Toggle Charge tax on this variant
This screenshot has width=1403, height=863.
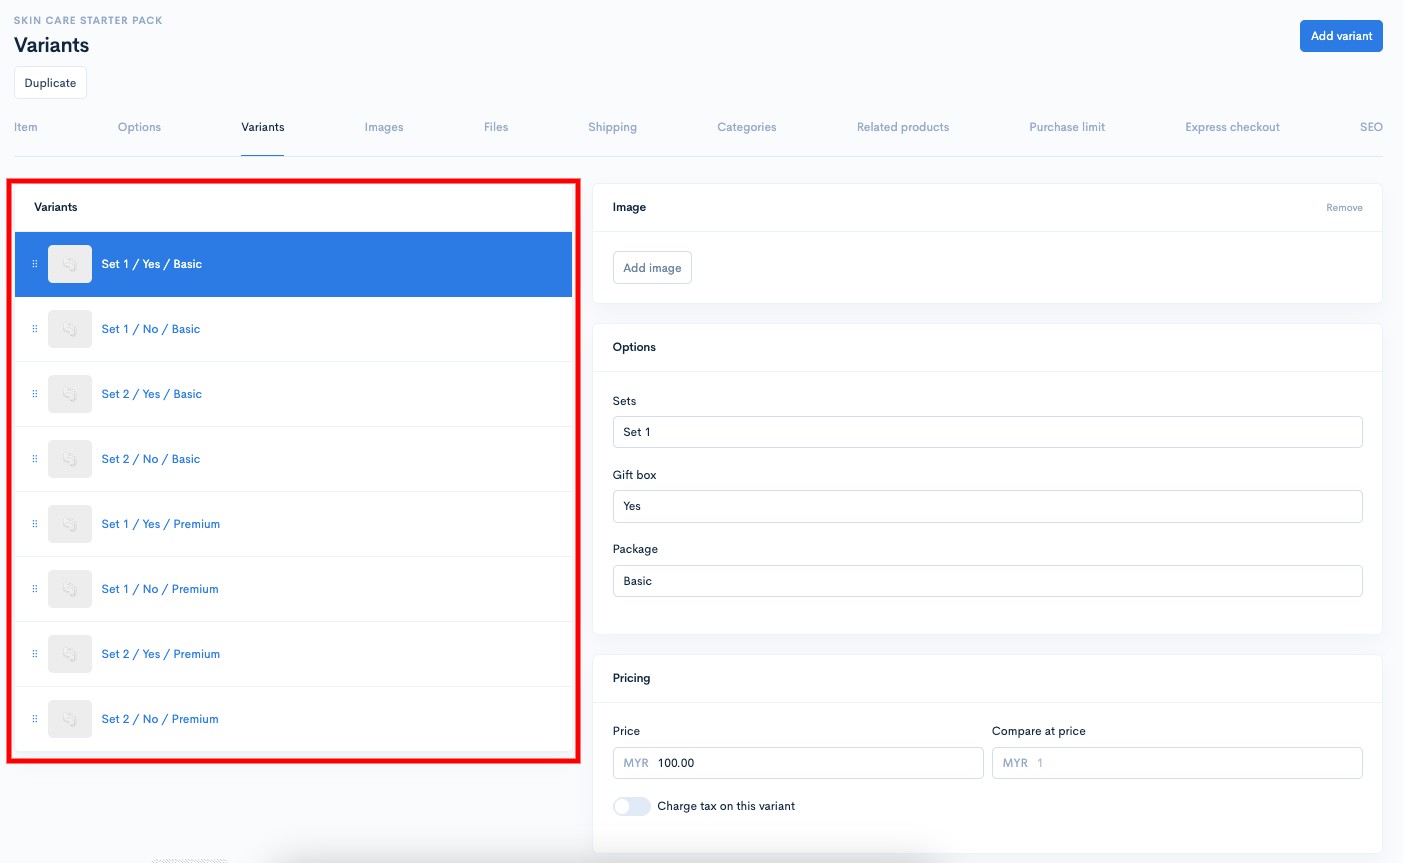pyautogui.click(x=631, y=806)
